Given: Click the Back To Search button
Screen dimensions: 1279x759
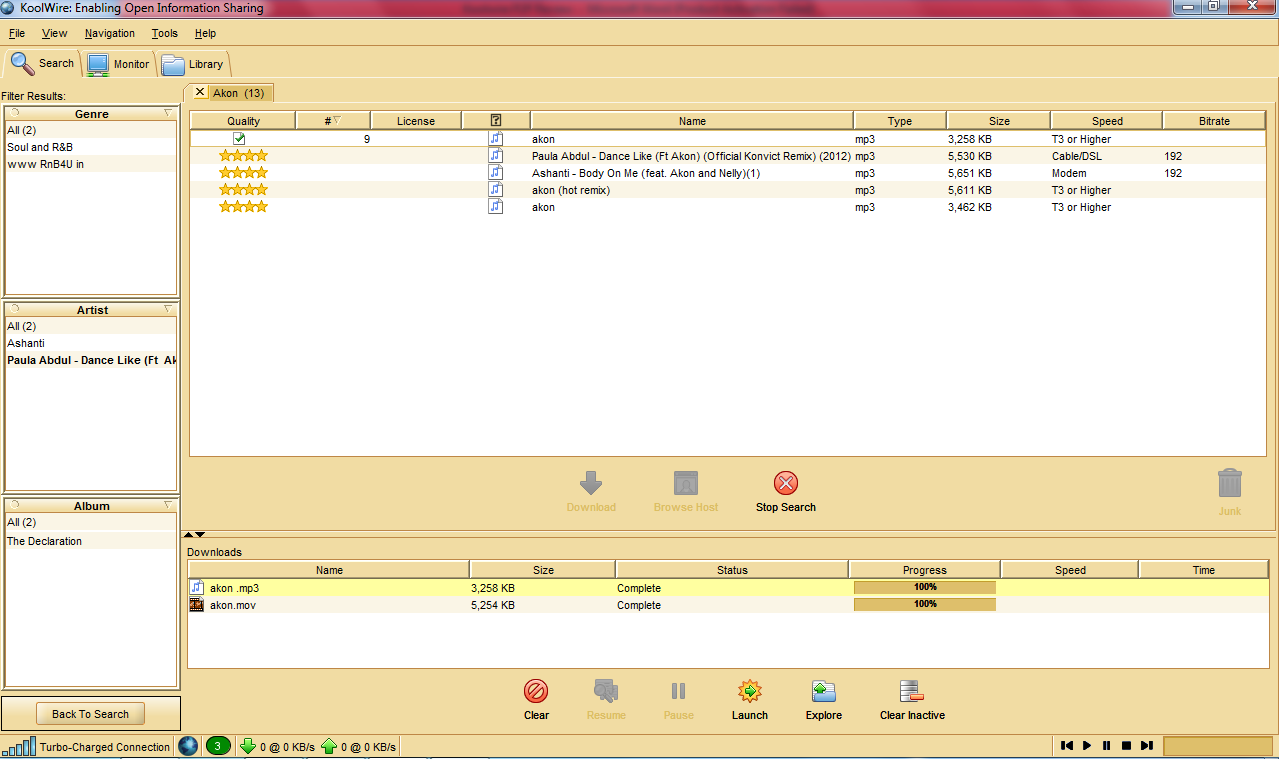Looking at the screenshot, I should pyautogui.click(x=90, y=714).
